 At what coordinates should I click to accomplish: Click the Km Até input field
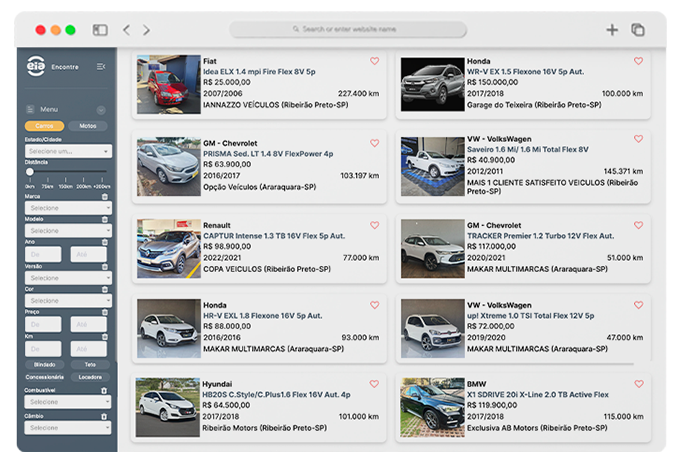(x=88, y=349)
